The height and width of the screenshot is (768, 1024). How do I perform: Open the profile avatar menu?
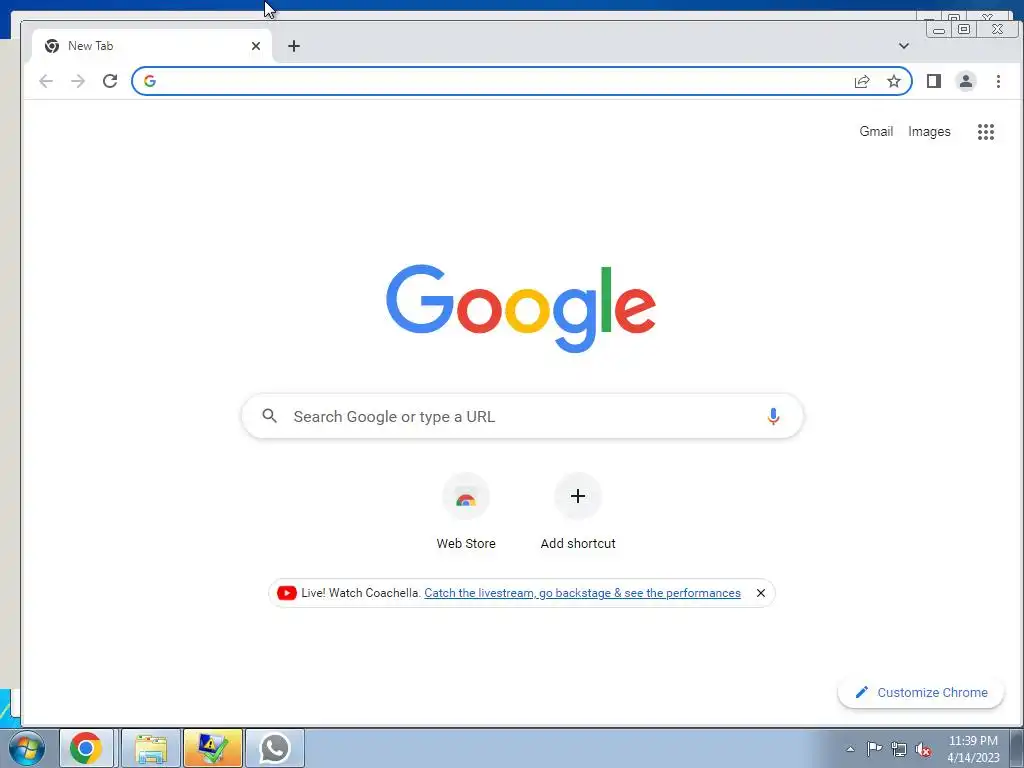pyautogui.click(x=966, y=81)
